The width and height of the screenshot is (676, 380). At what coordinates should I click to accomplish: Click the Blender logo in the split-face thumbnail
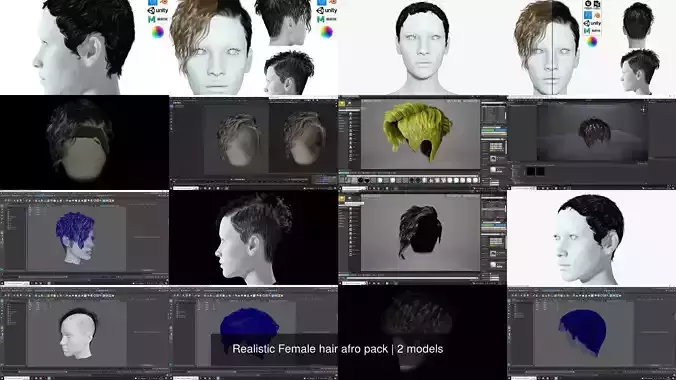coord(597,15)
